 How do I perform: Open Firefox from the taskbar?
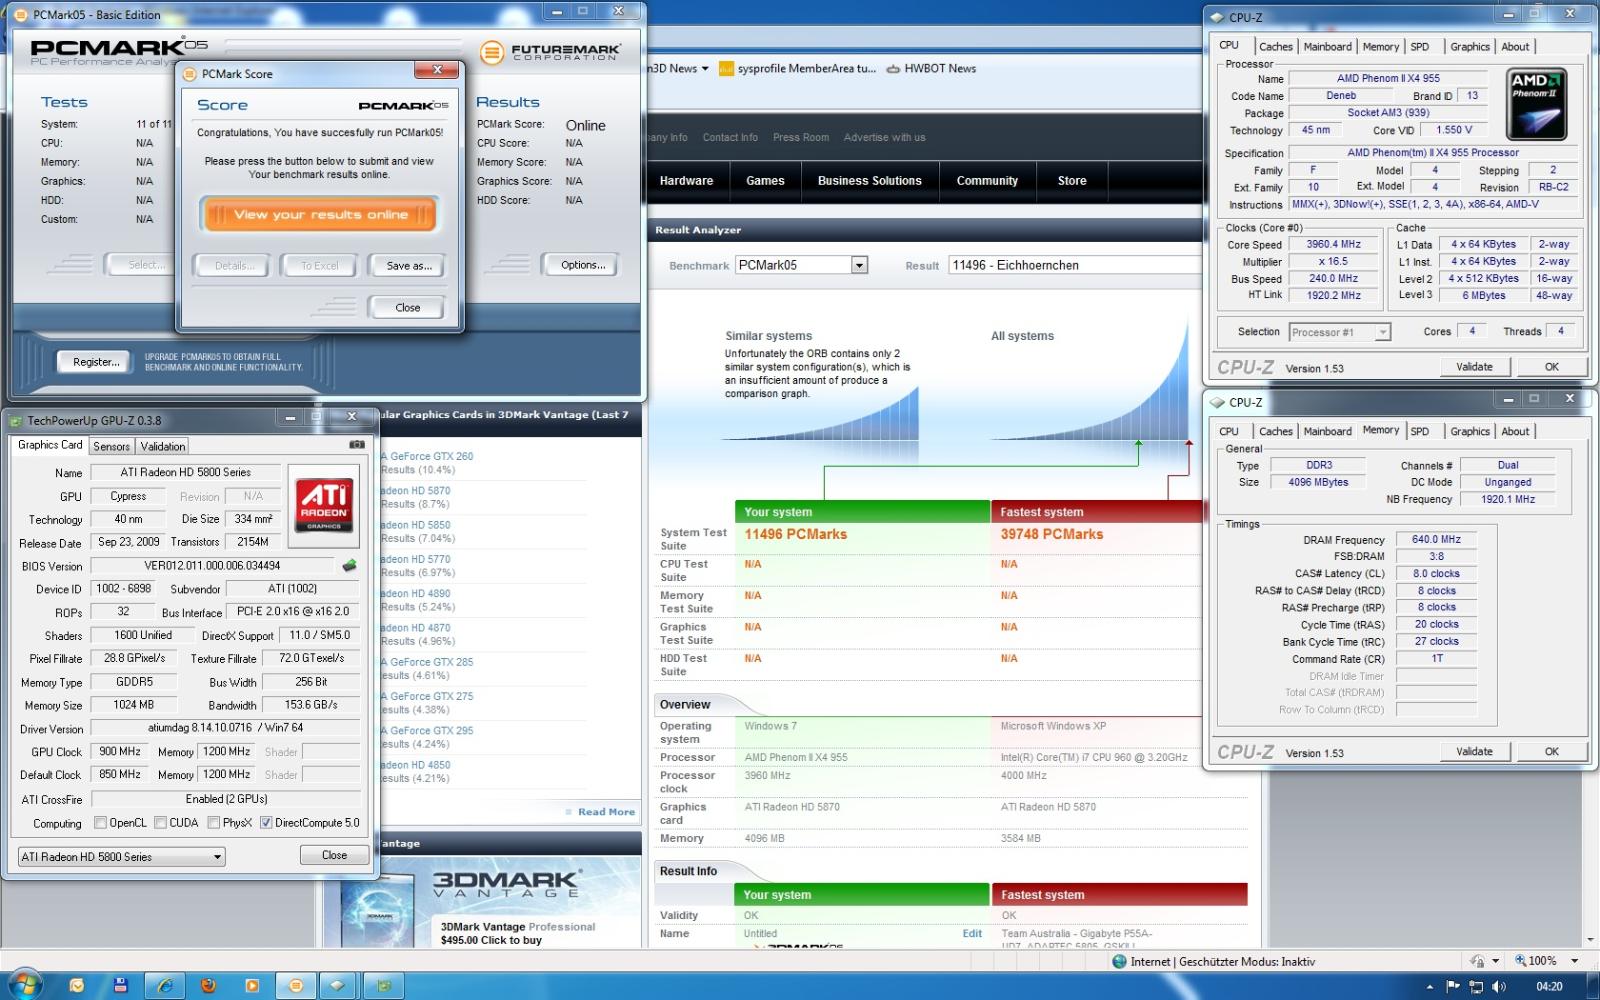[208, 985]
